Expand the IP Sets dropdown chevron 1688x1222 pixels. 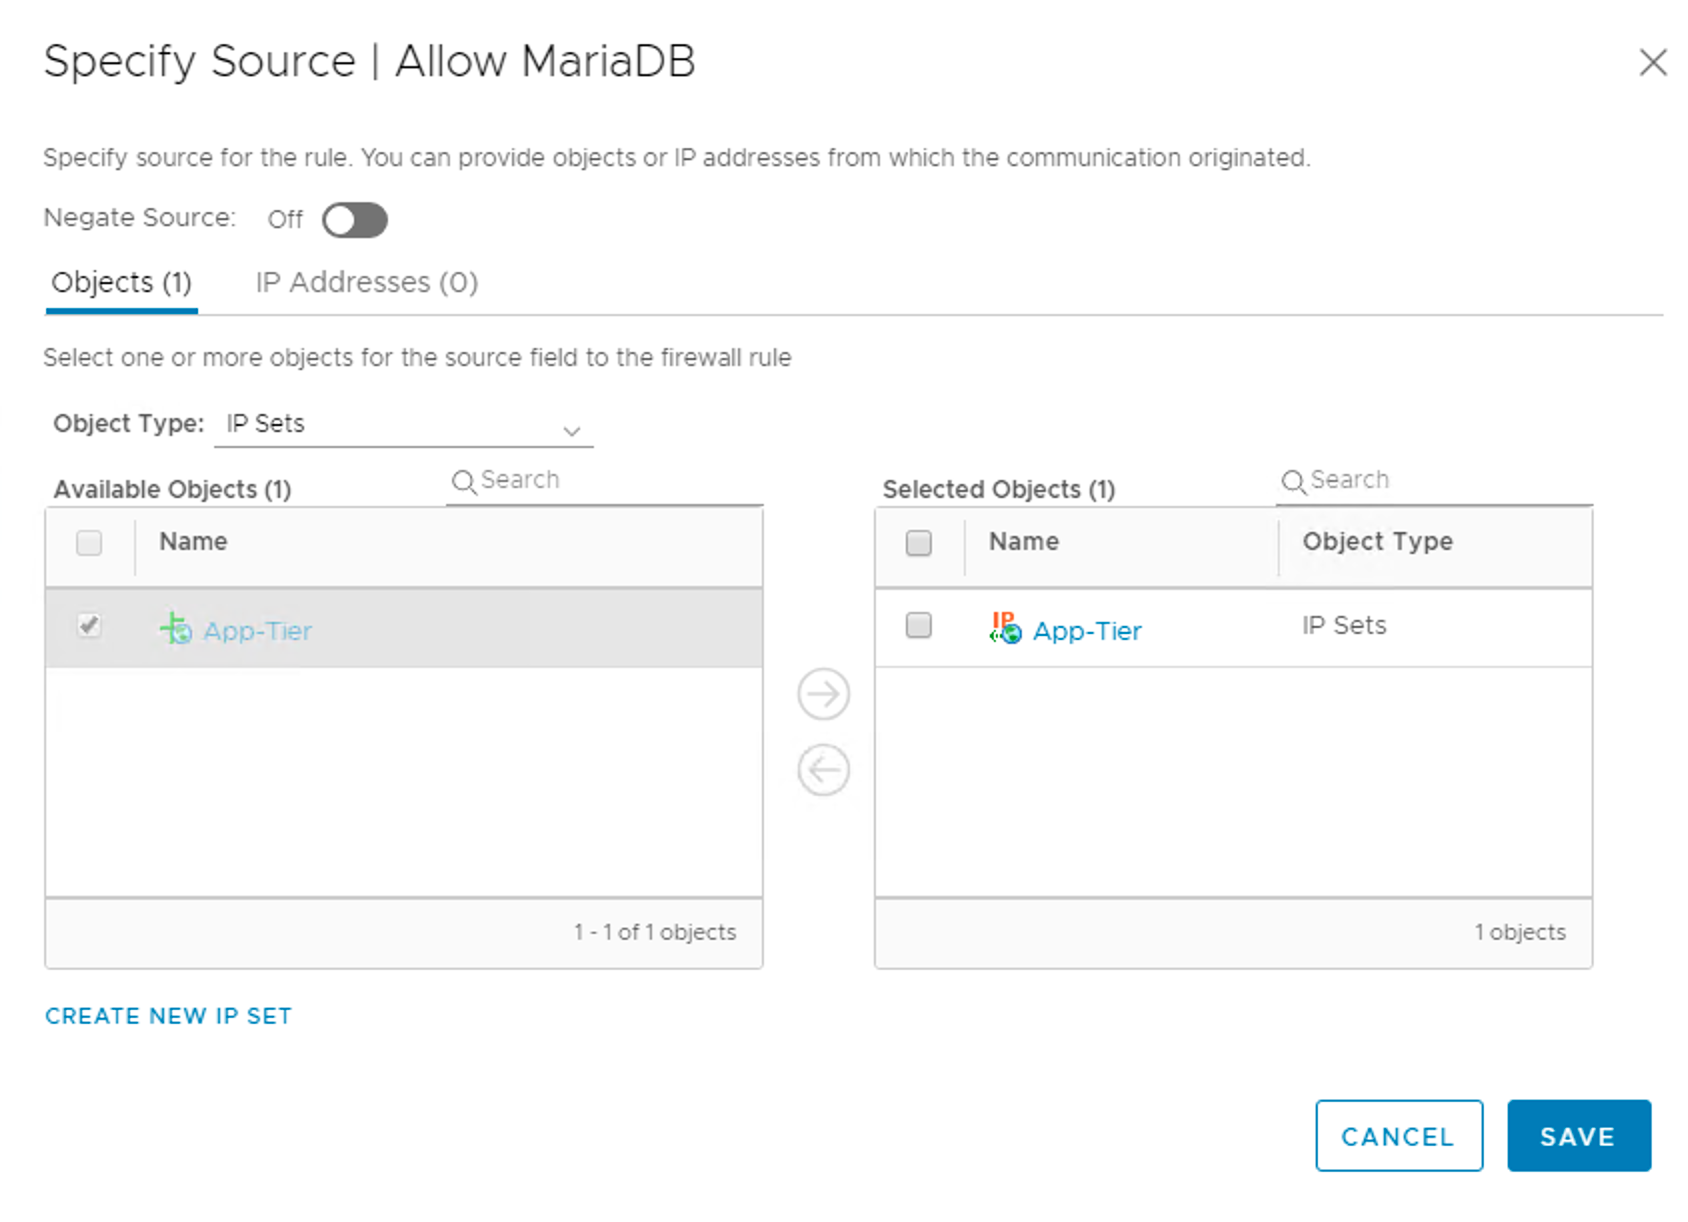(571, 431)
